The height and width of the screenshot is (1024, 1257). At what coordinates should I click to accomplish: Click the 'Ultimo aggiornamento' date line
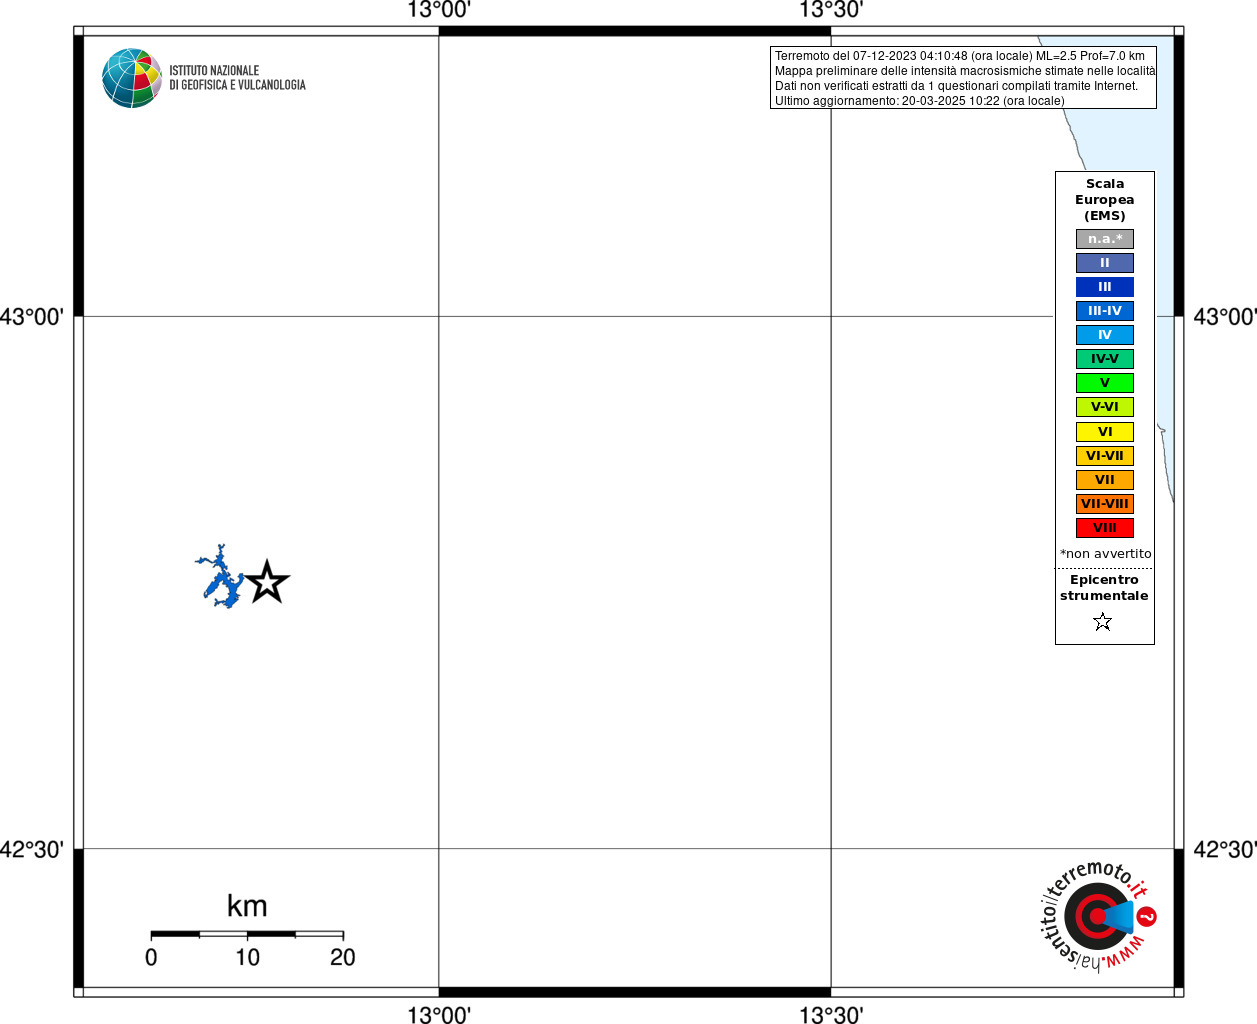[x=919, y=101]
